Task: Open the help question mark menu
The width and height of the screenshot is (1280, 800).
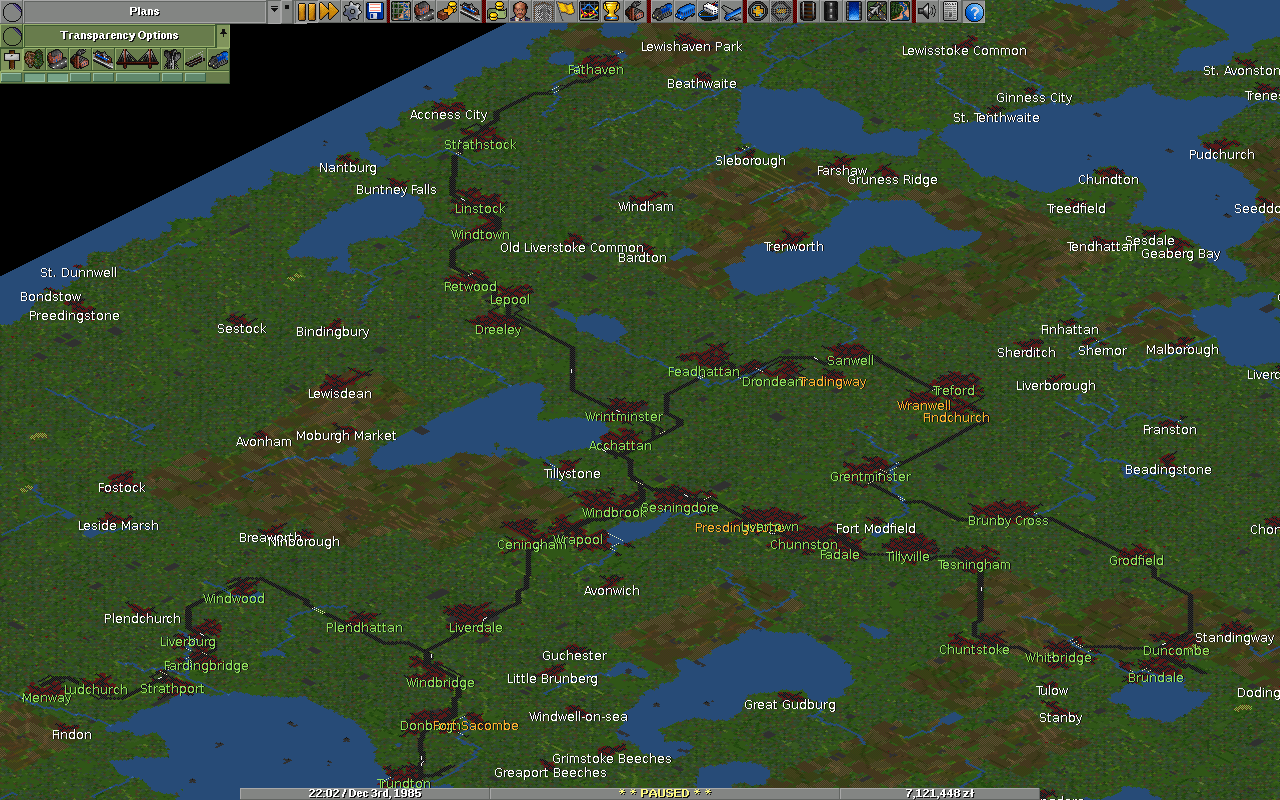Action: (x=974, y=12)
